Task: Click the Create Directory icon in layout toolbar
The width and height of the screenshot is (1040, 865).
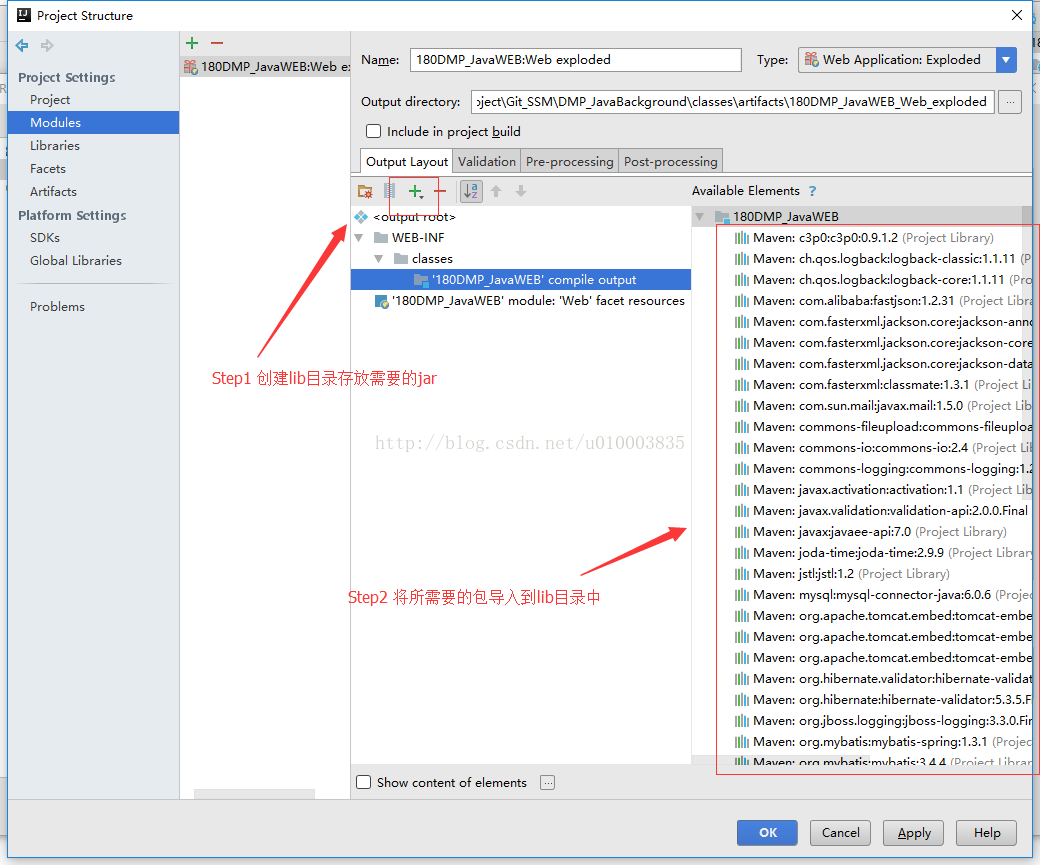Action: point(365,192)
